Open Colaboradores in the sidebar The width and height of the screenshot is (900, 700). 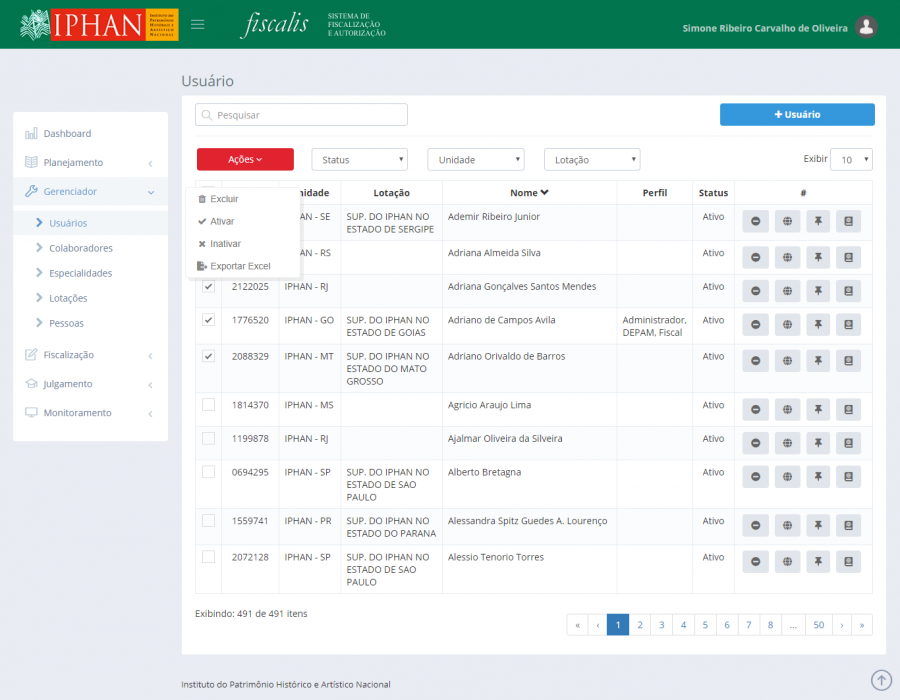point(80,248)
